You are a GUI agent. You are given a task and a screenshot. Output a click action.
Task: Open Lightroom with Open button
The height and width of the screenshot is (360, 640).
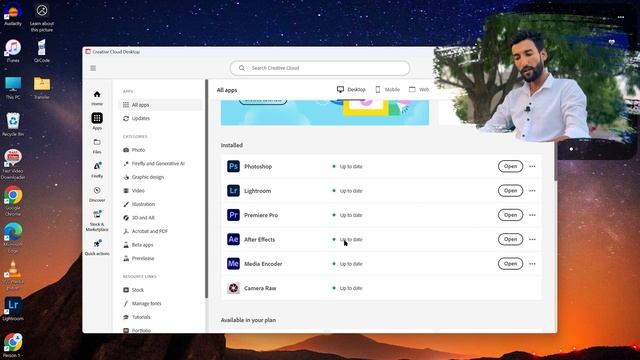click(510, 191)
